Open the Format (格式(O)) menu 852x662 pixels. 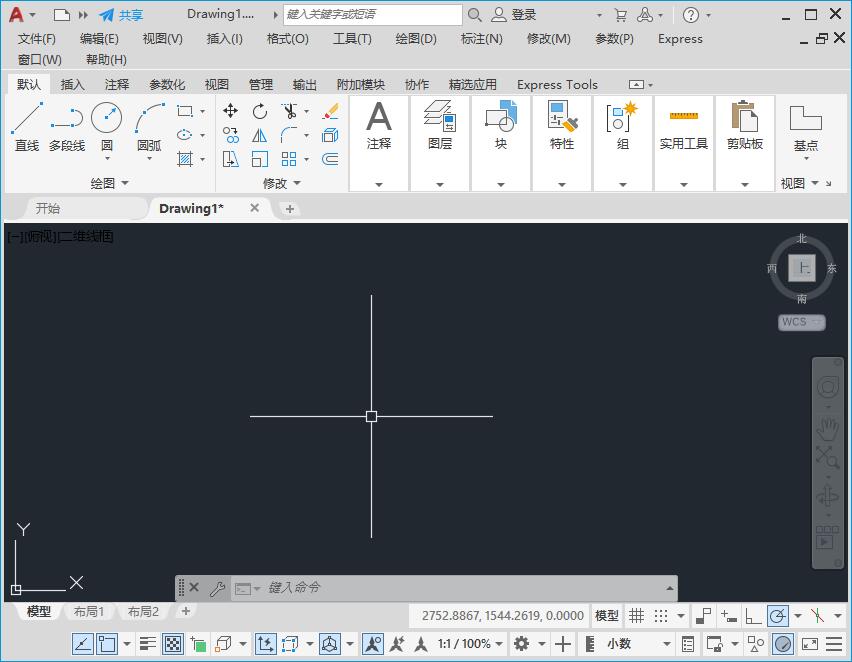(x=287, y=39)
